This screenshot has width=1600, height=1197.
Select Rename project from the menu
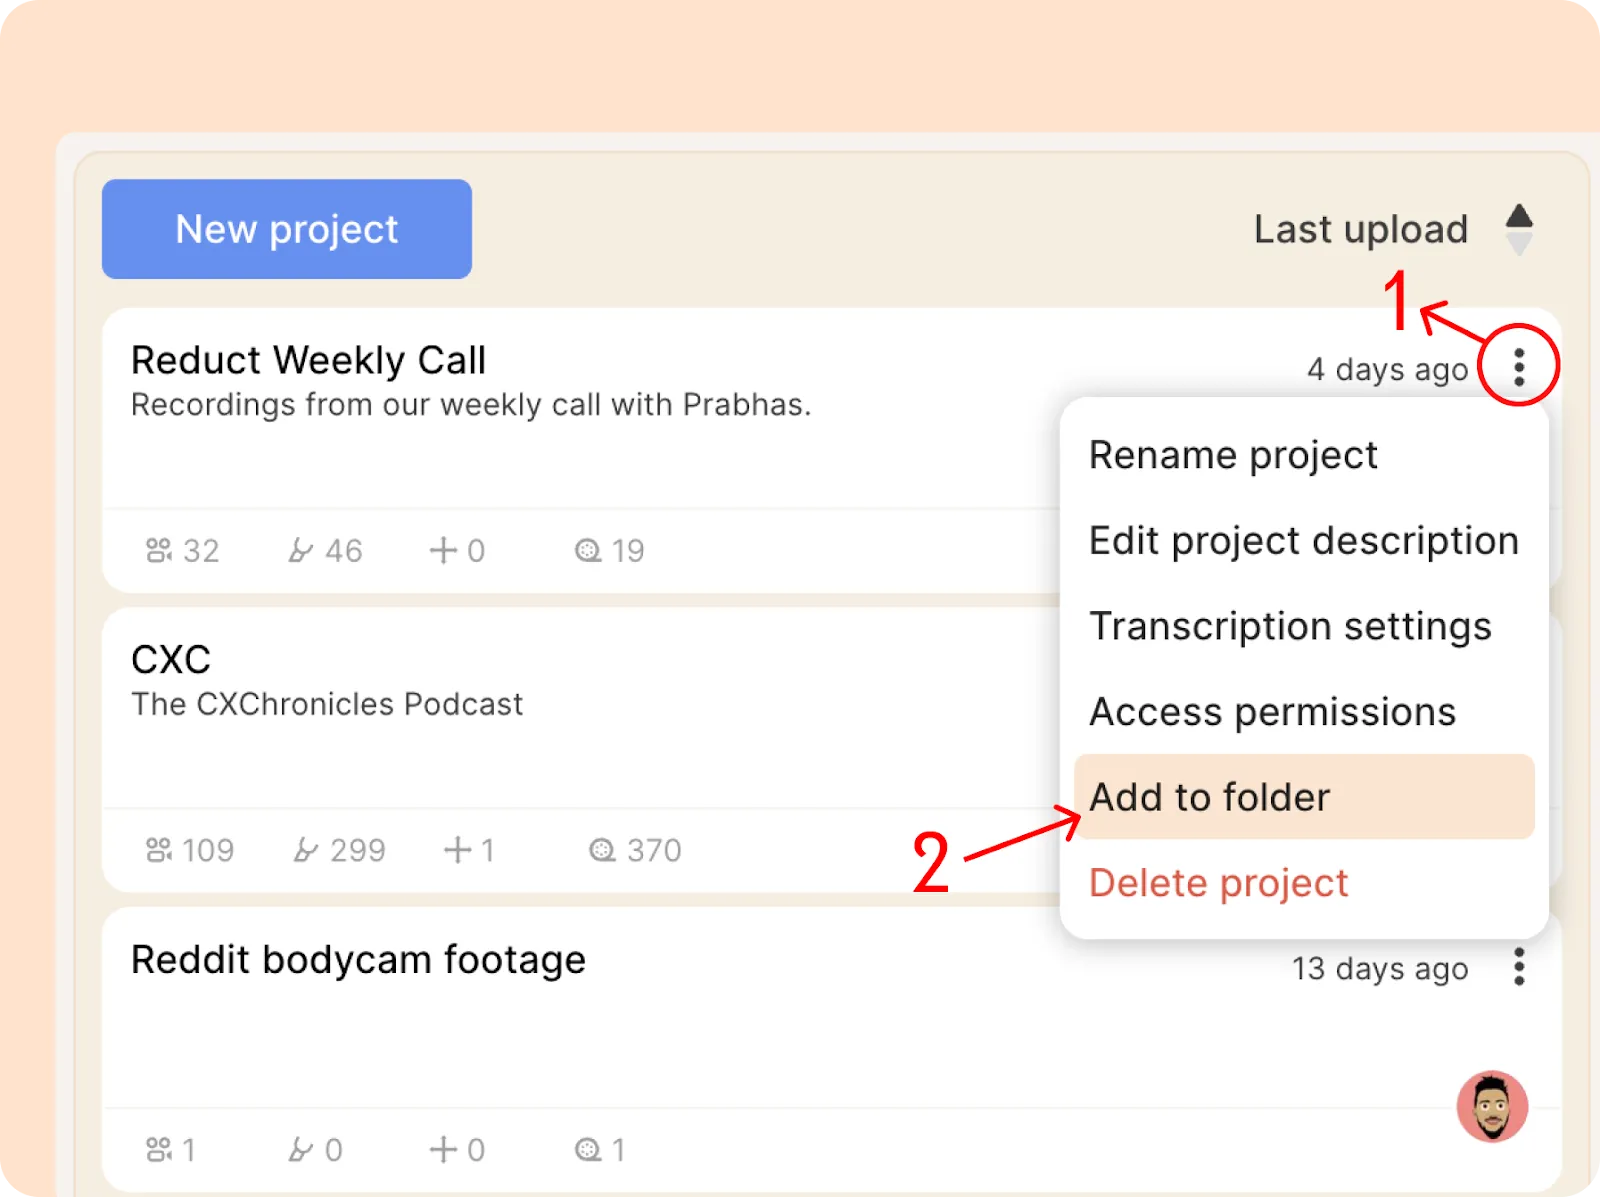click(x=1232, y=455)
